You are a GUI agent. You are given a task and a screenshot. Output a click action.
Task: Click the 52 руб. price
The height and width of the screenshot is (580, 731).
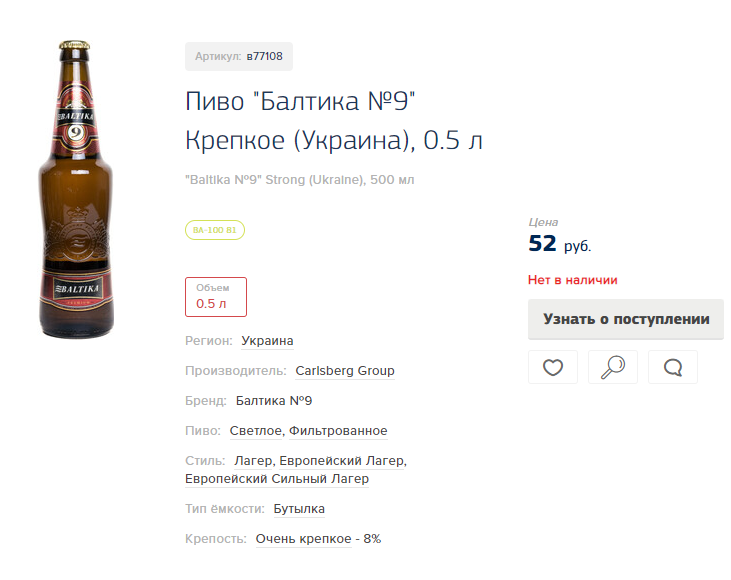click(559, 245)
